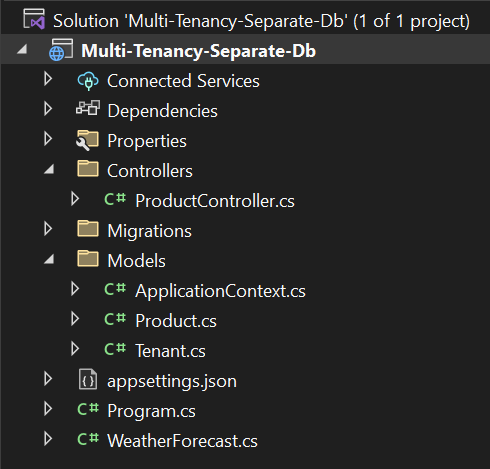
Task: Click the Models folder icon
Action: 88,258
